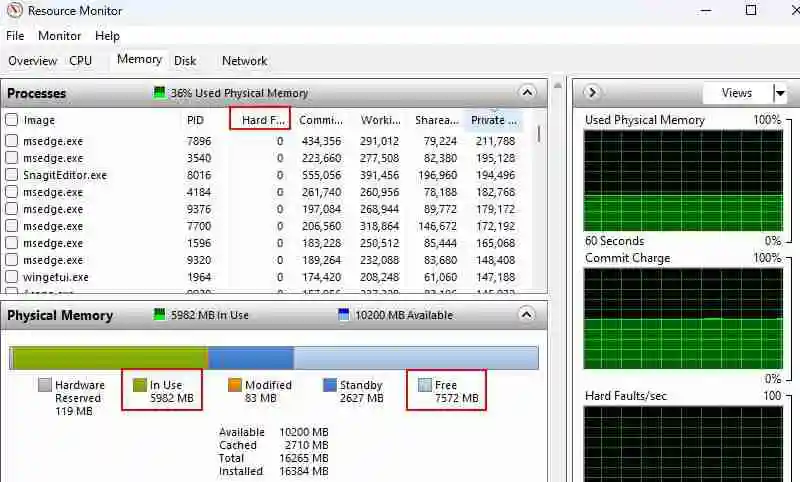800x482 pixels.
Task: Click the Free light-blue segment of memory bar
Action: (416, 358)
